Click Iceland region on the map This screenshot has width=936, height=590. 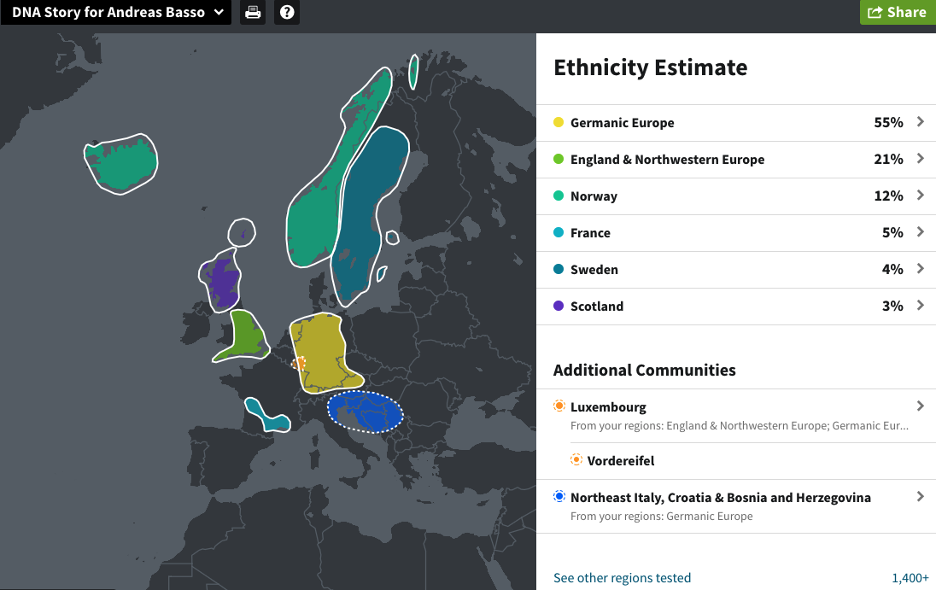click(122, 164)
